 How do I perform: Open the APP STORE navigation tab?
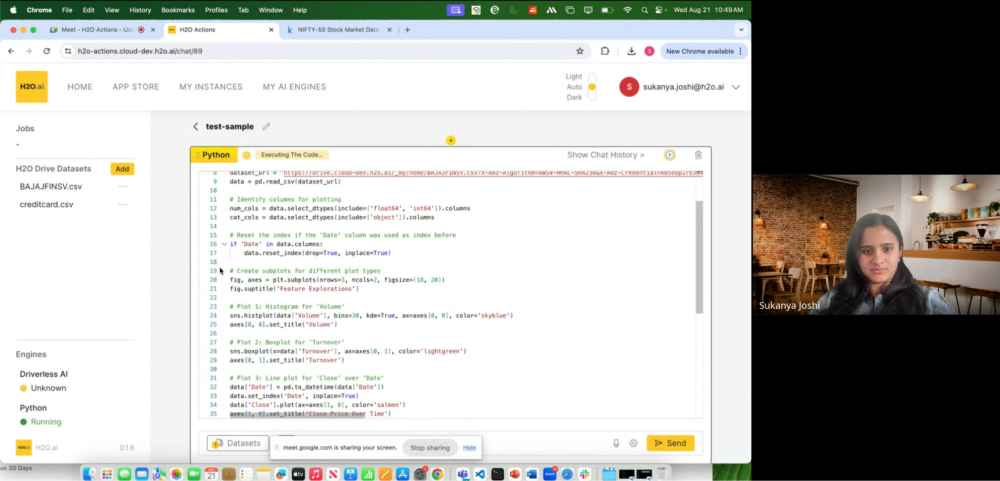point(135,87)
